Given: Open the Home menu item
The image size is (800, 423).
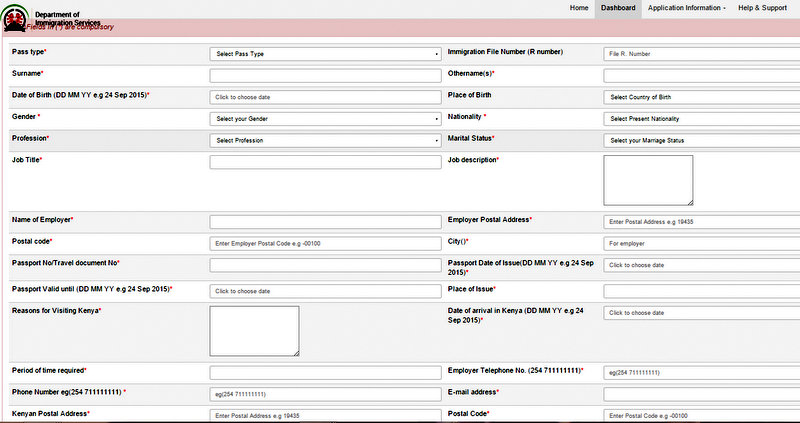Looking at the screenshot, I should point(579,8).
